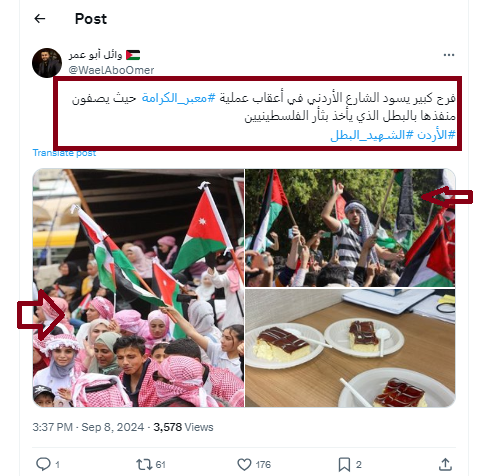Open the @WaelAboOmer handle link
The width and height of the screenshot is (480, 476).
(111, 70)
